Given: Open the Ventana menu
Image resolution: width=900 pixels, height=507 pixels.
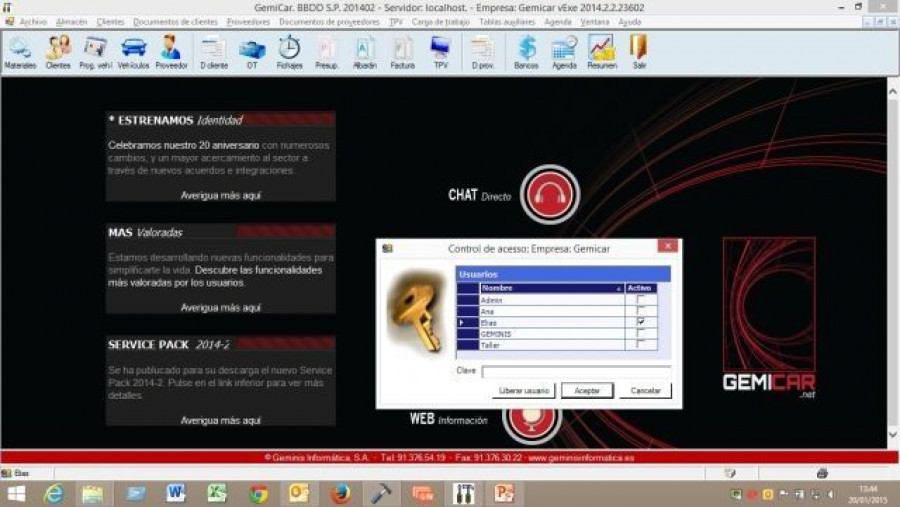Looking at the screenshot, I should point(595,22).
